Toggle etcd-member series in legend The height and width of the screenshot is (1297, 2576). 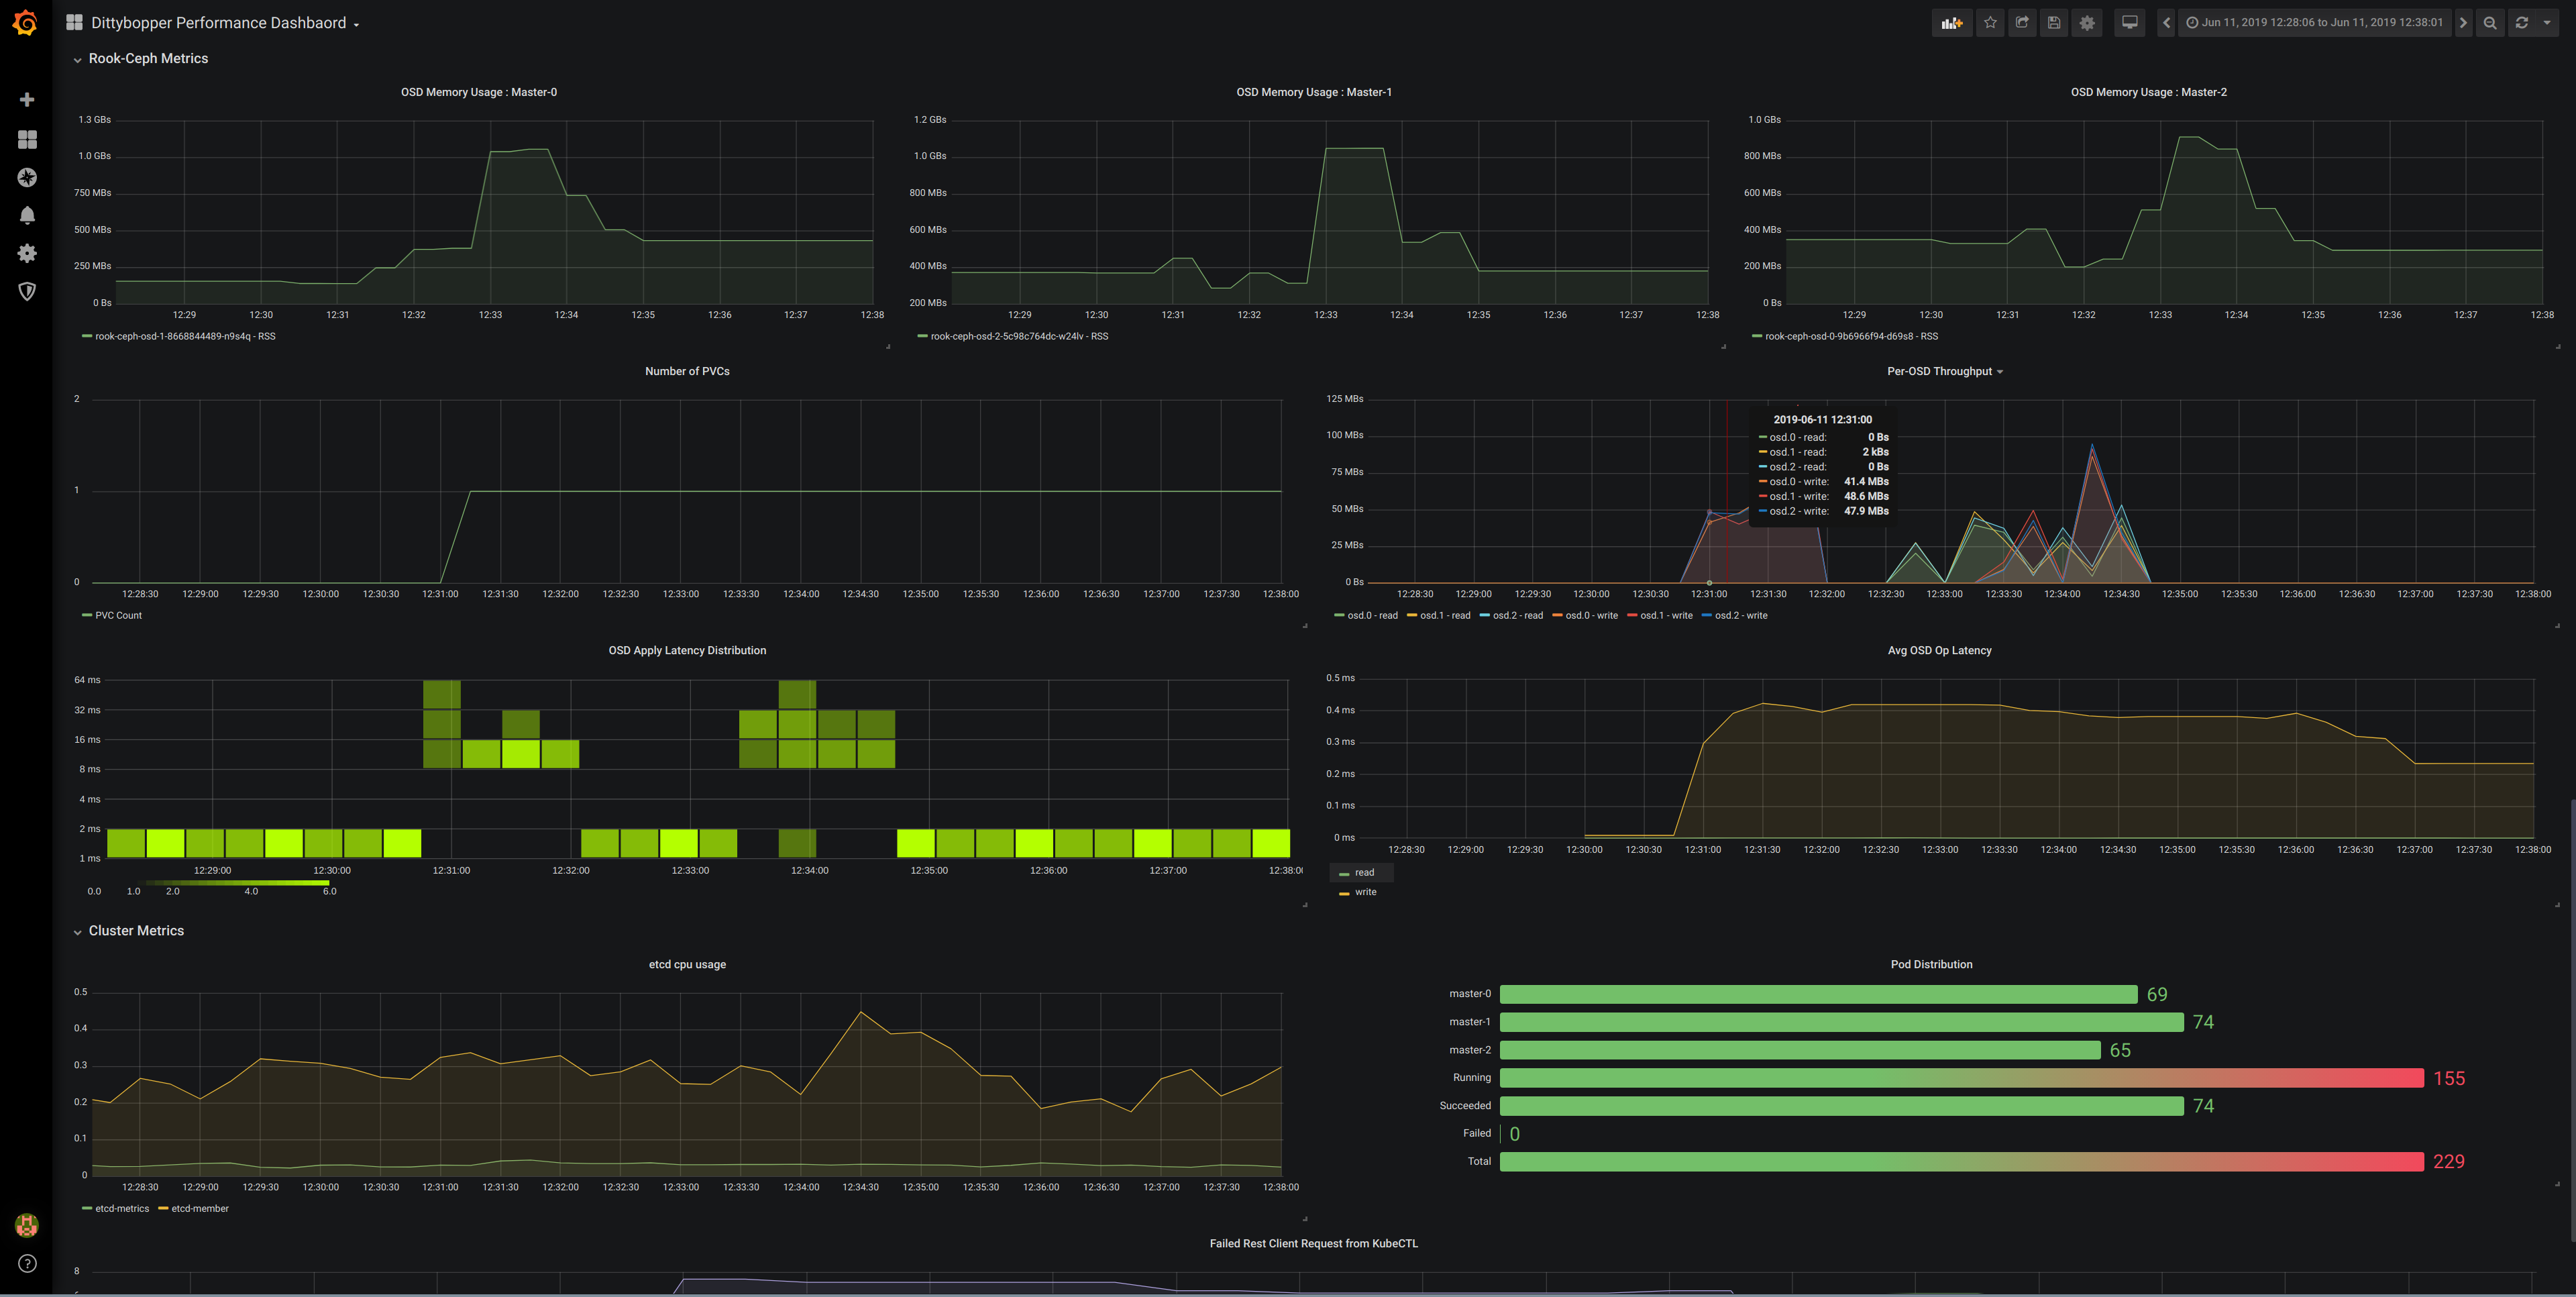pos(199,1209)
